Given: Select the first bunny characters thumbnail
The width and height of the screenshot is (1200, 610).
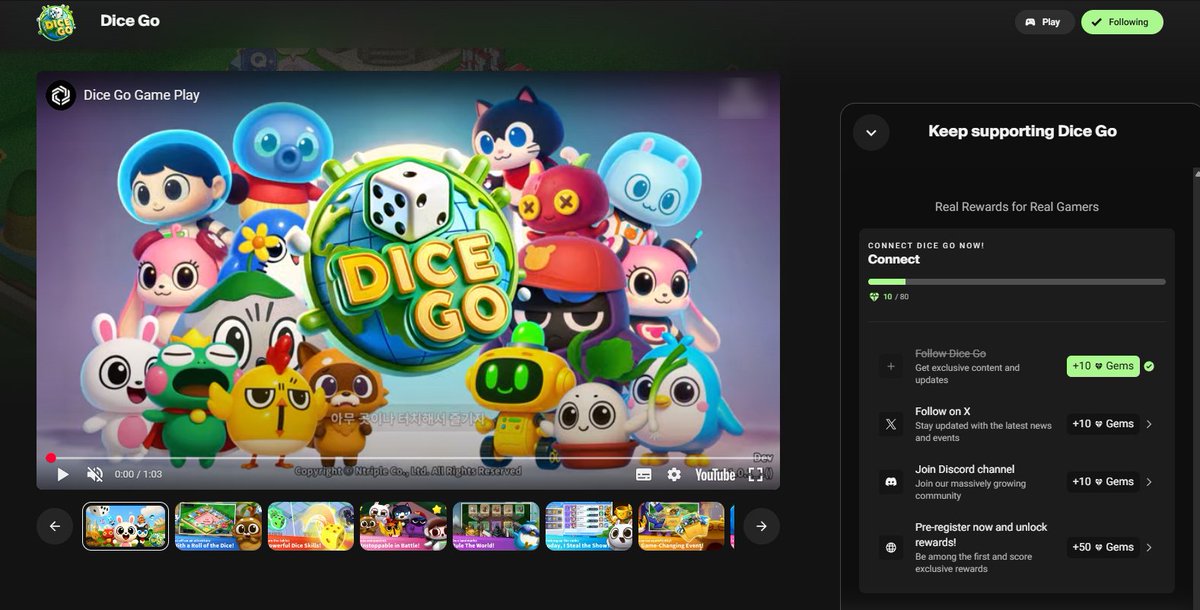Looking at the screenshot, I should 125,526.
